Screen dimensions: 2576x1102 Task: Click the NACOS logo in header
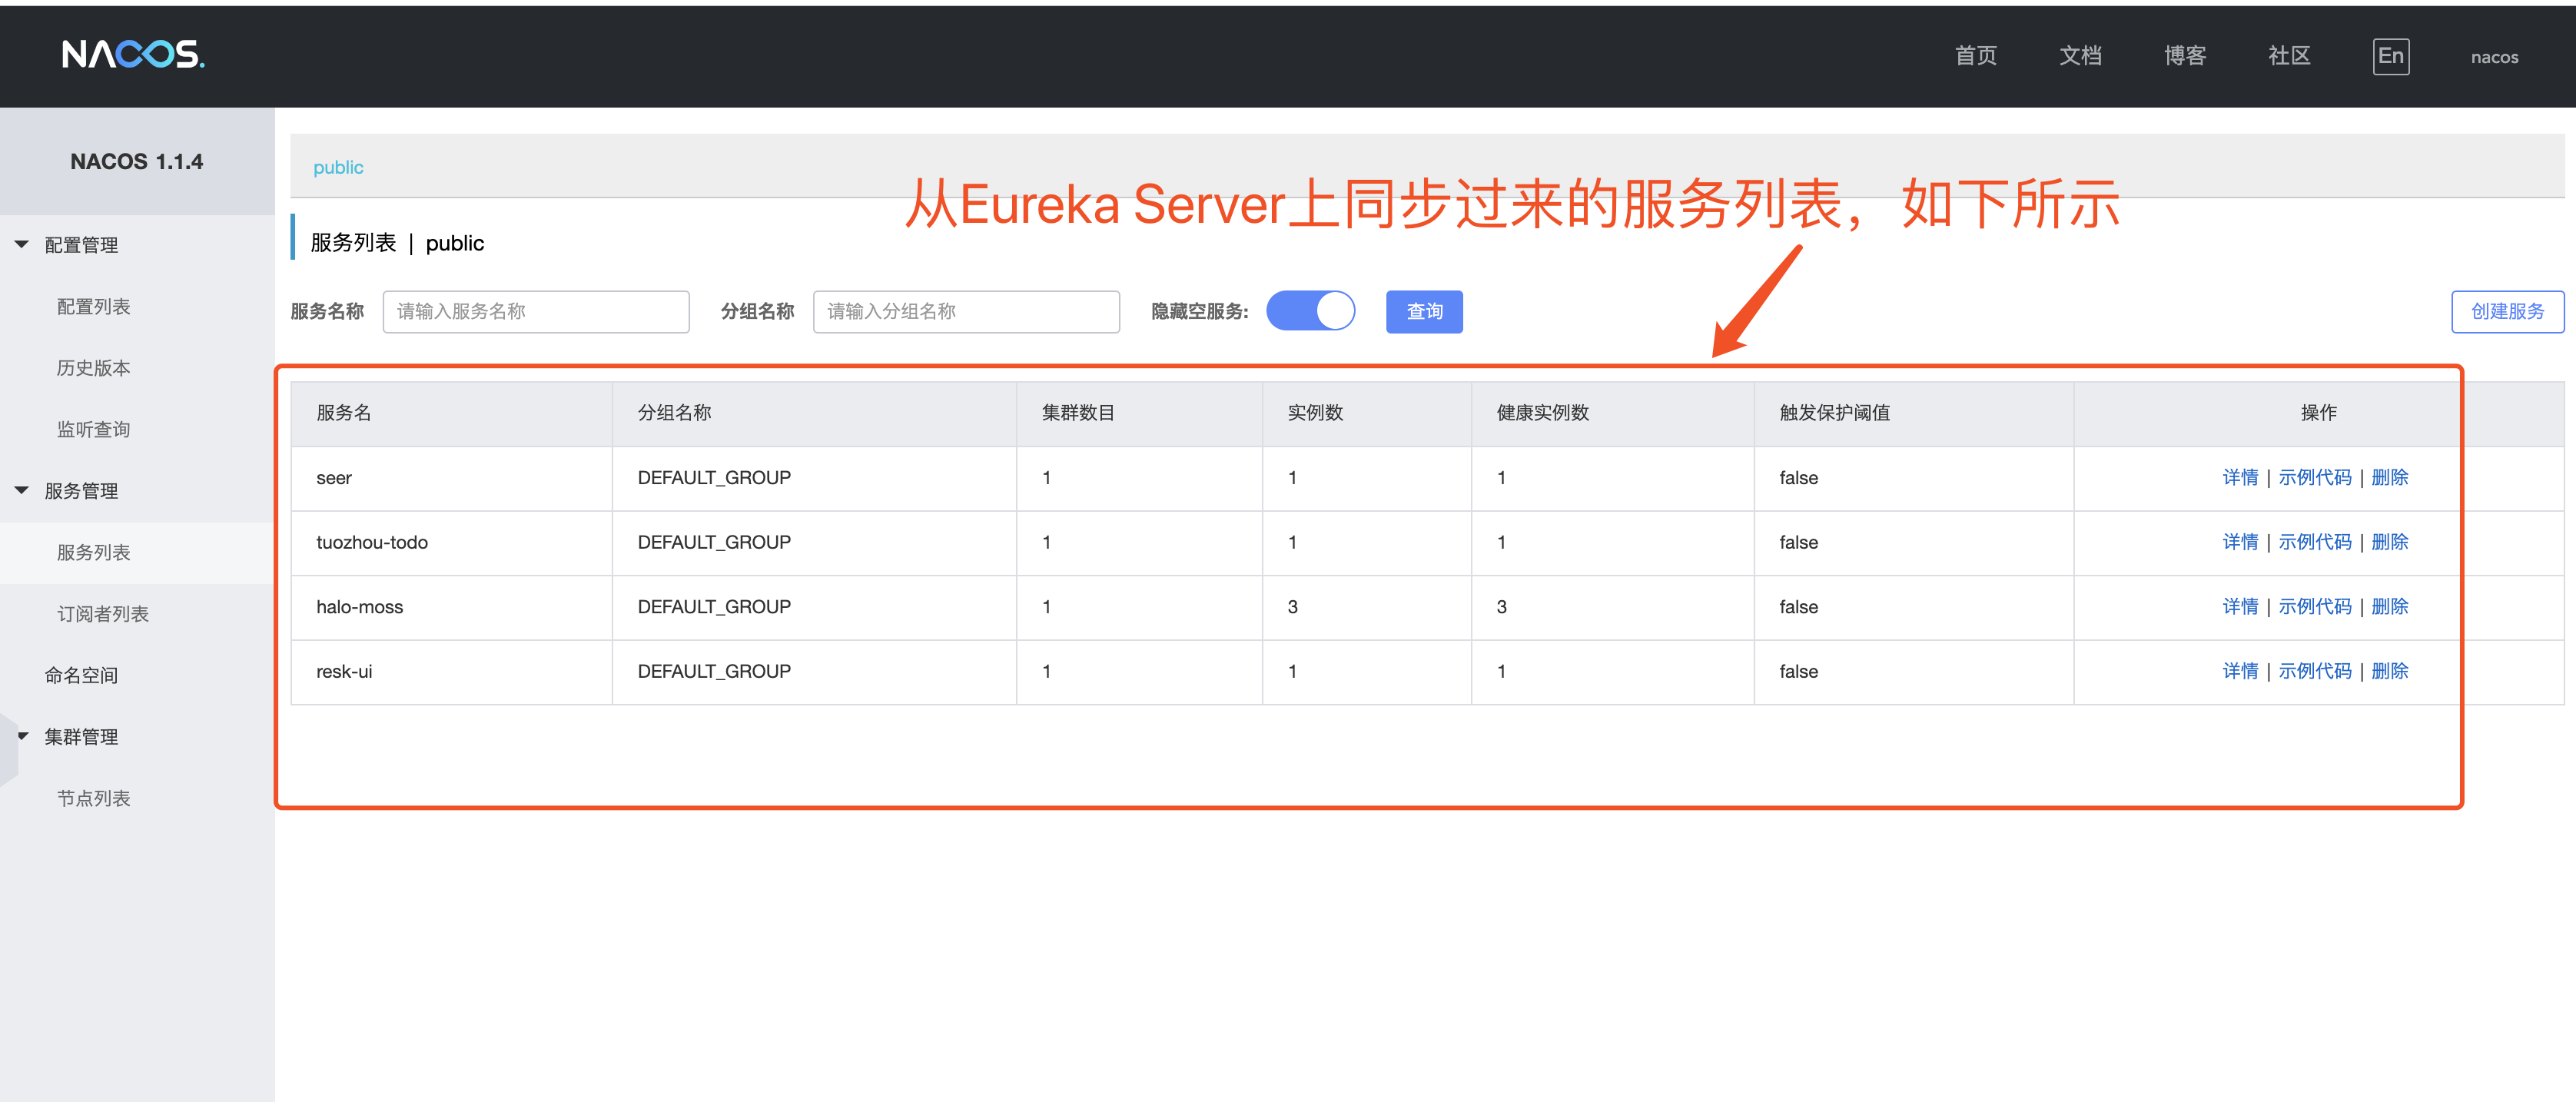click(133, 54)
